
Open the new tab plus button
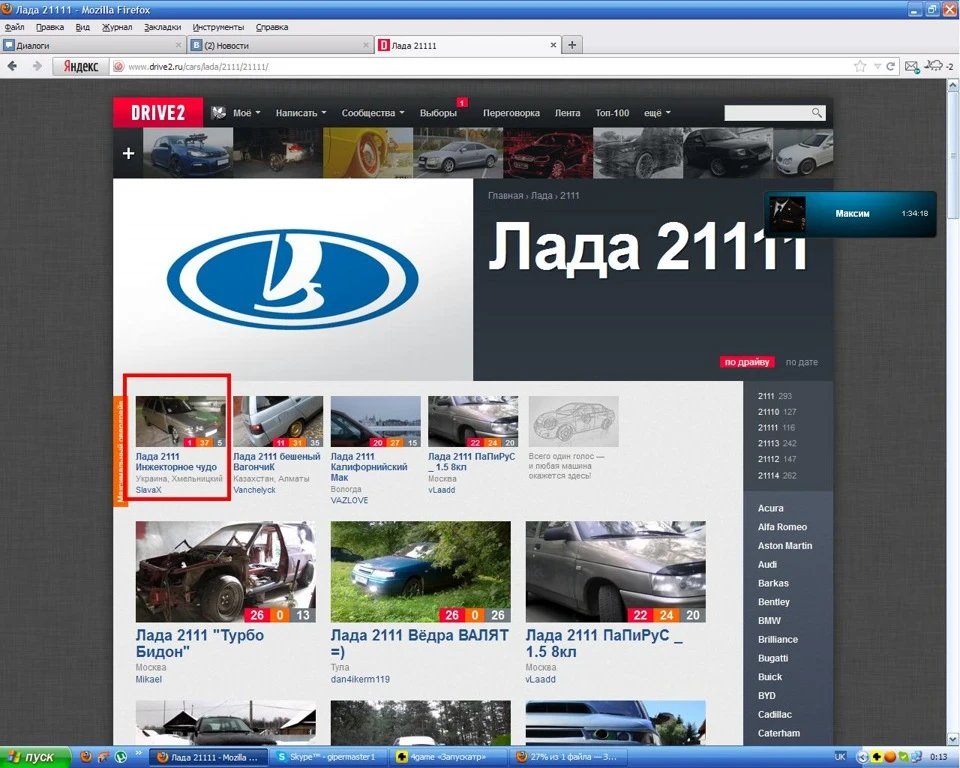click(x=572, y=45)
